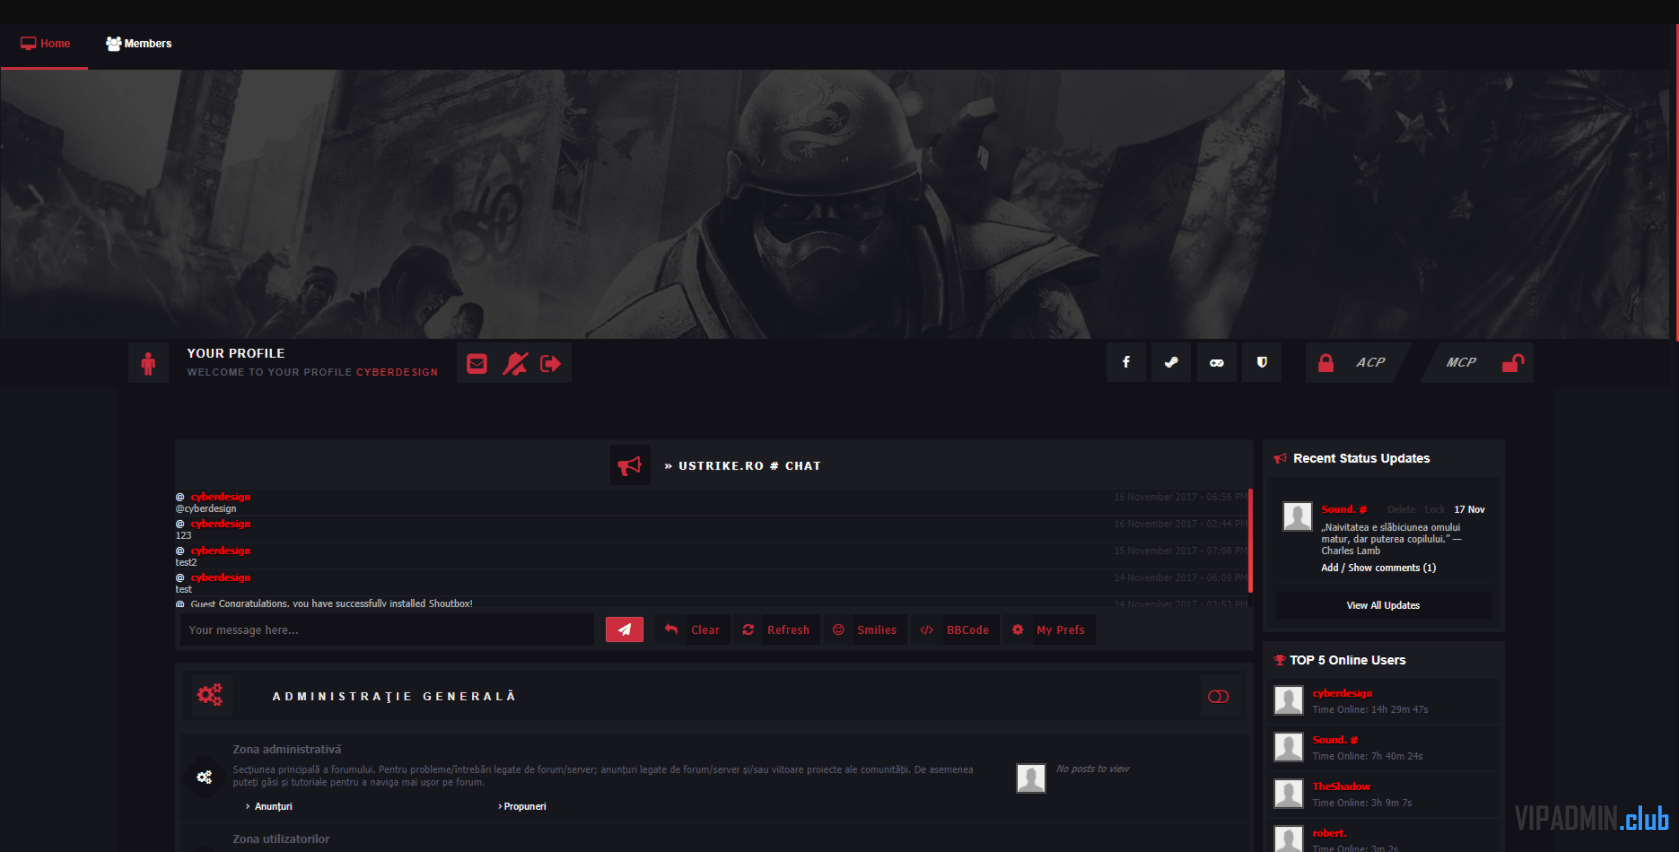
Task: Open the BBCode options
Action: point(968,630)
